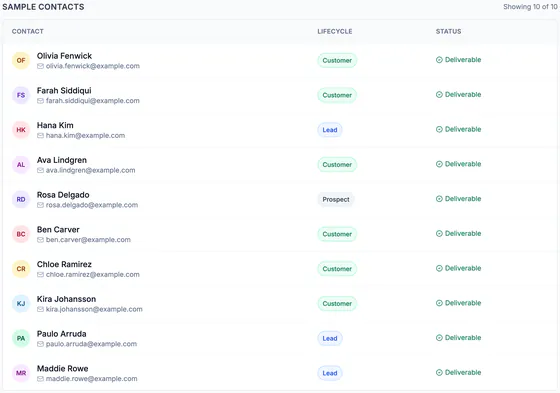Select the name Rosa Delgado
The width and height of the screenshot is (560, 393).
click(x=63, y=195)
